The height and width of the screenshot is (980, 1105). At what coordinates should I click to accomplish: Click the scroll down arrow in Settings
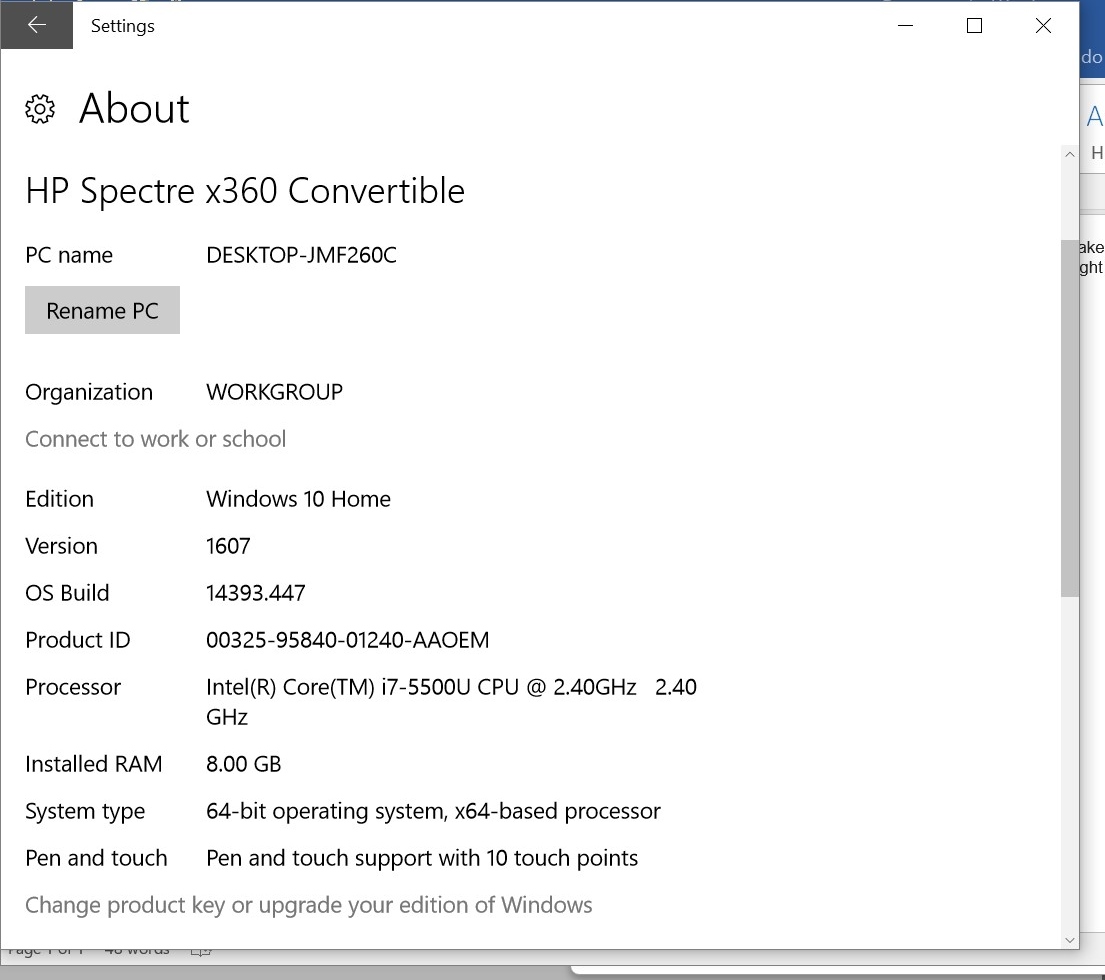coord(1070,939)
